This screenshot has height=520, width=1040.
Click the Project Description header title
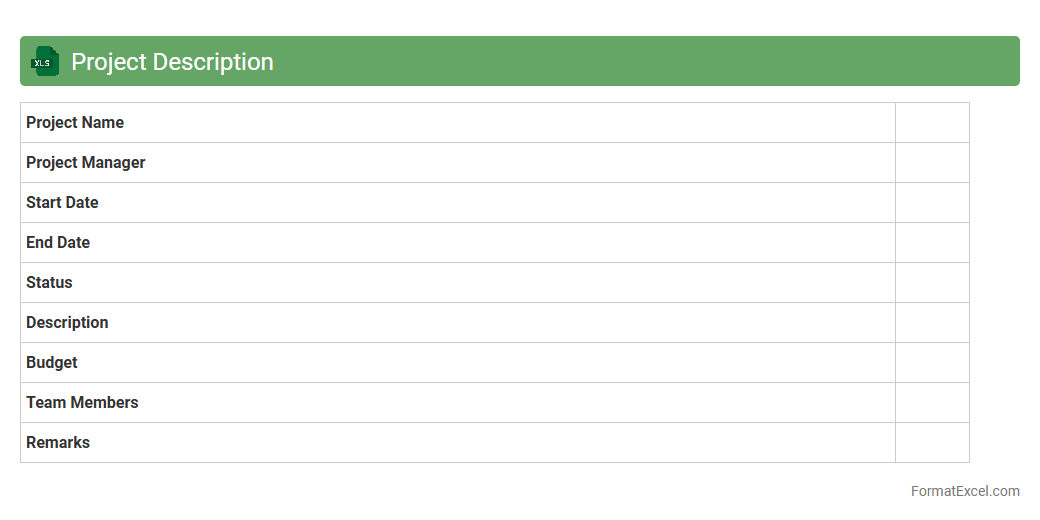pos(172,62)
